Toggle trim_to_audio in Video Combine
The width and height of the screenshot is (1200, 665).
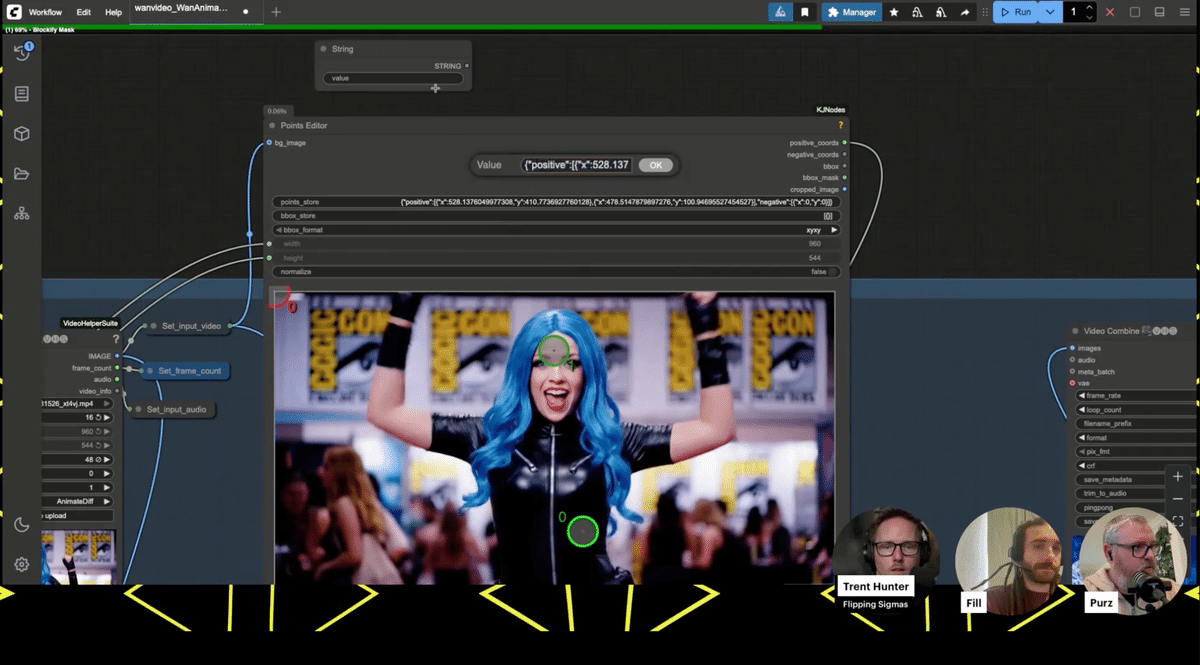(x=1136, y=494)
